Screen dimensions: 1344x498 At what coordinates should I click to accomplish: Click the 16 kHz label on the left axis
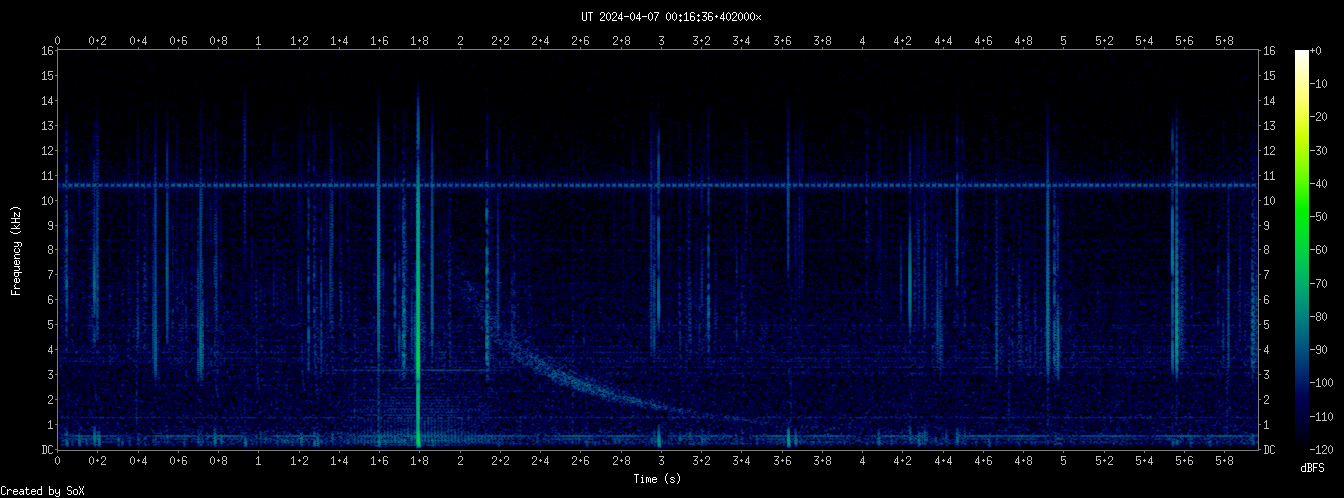[46, 51]
